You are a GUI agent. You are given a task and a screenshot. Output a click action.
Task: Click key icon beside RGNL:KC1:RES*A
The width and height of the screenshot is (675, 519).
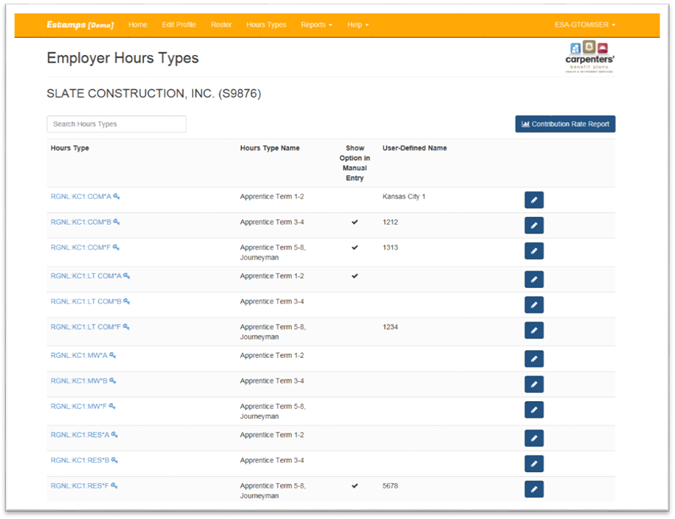point(115,434)
